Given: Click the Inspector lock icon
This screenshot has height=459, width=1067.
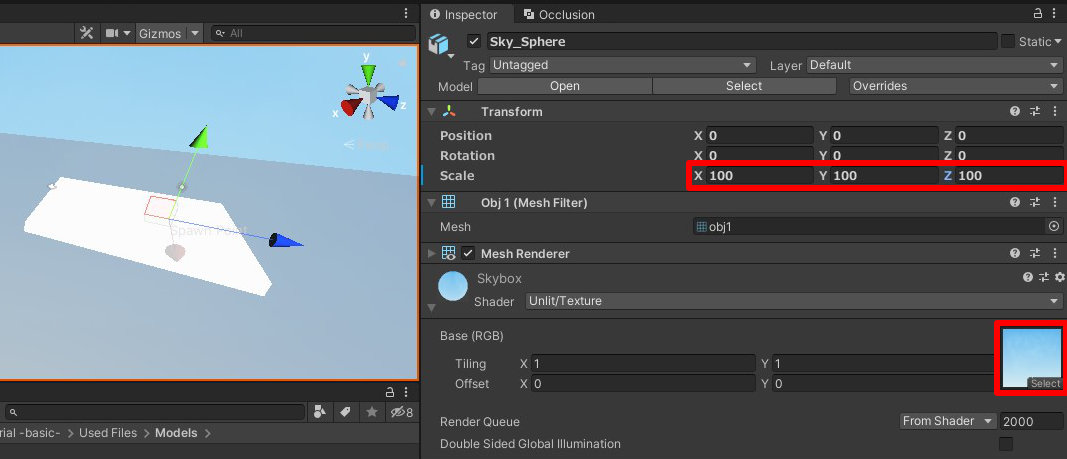Looking at the screenshot, I should point(1039,14).
